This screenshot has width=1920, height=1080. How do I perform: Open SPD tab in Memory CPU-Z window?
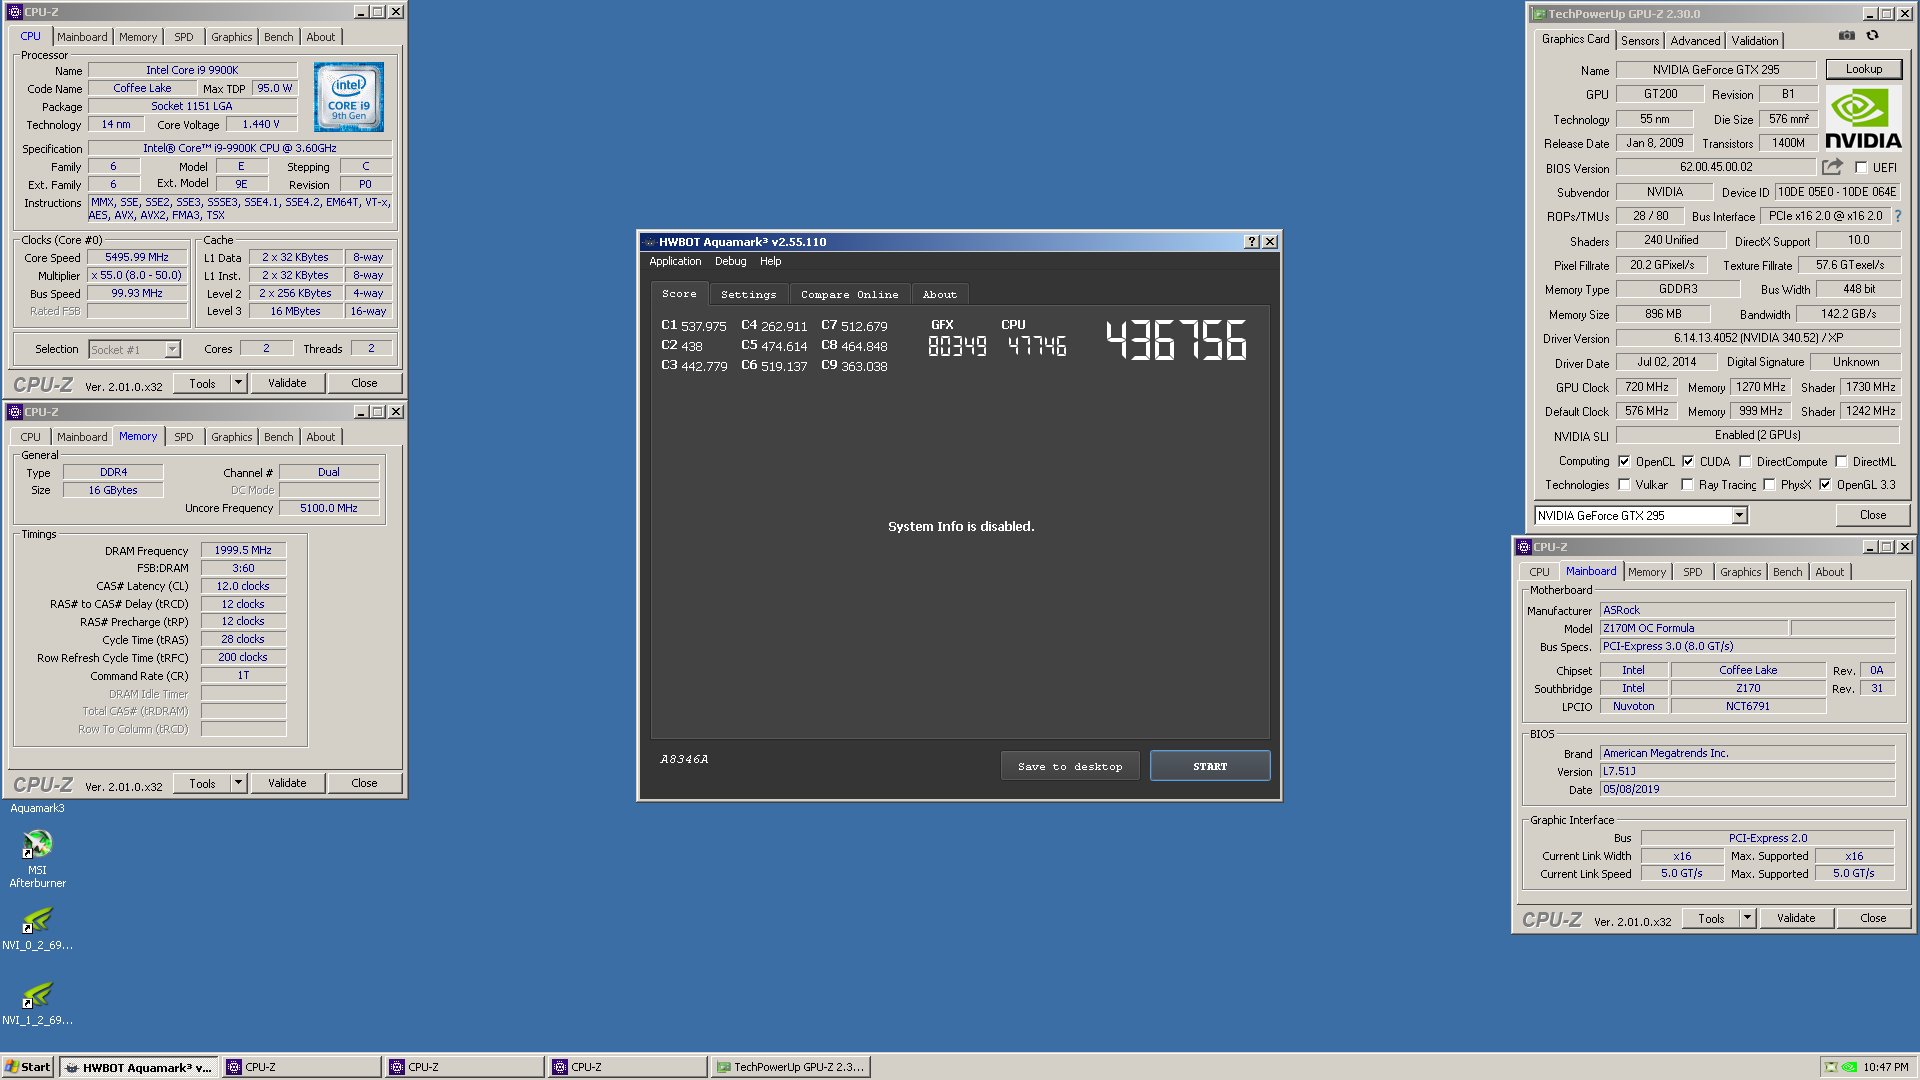pyautogui.click(x=184, y=437)
